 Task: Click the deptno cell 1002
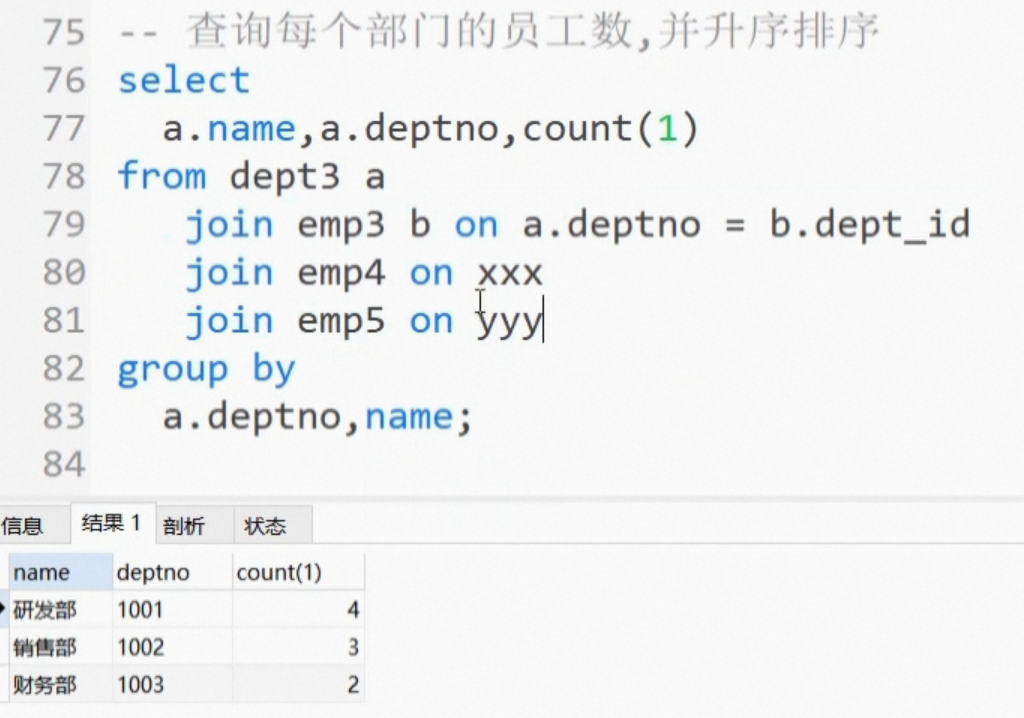(172, 647)
